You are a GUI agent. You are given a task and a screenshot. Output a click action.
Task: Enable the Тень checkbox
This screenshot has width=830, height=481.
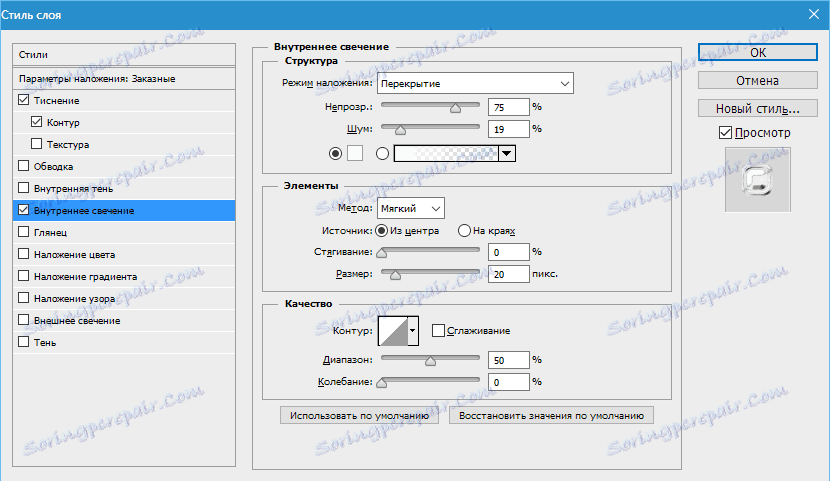23,342
